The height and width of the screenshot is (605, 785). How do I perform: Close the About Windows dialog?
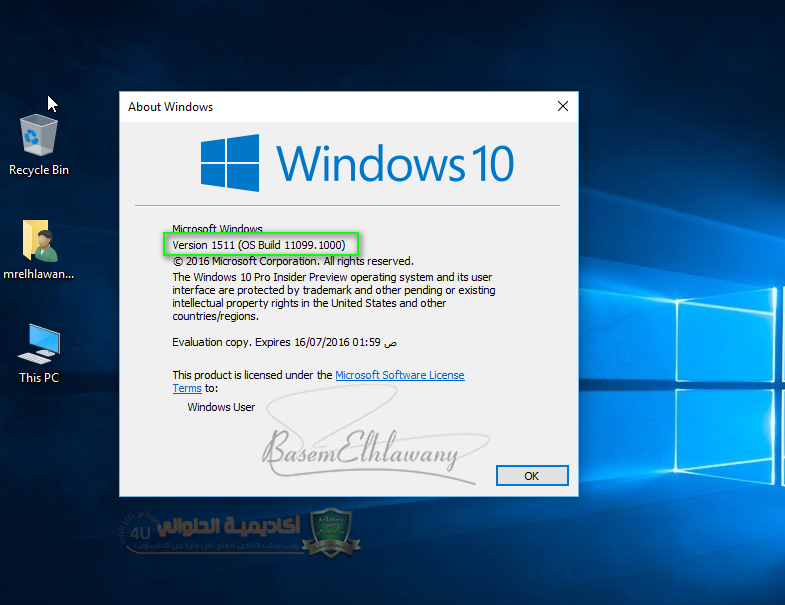[x=563, y=106]
